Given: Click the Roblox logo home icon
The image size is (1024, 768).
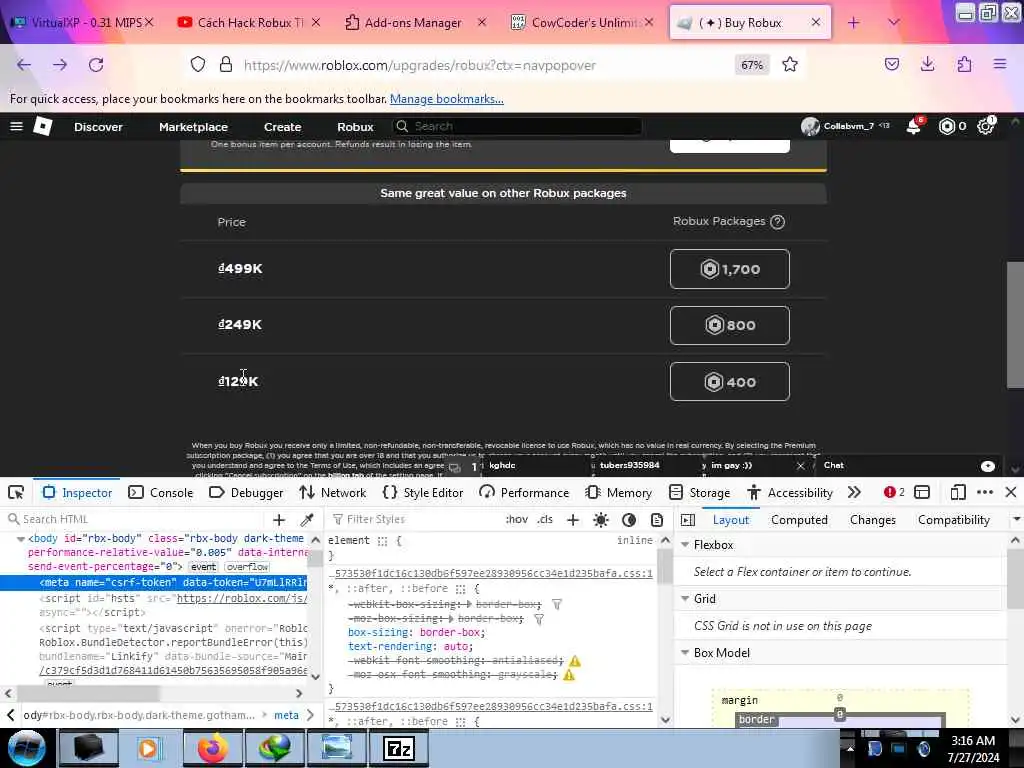Looking at the screenshot, I should (43, 126).
